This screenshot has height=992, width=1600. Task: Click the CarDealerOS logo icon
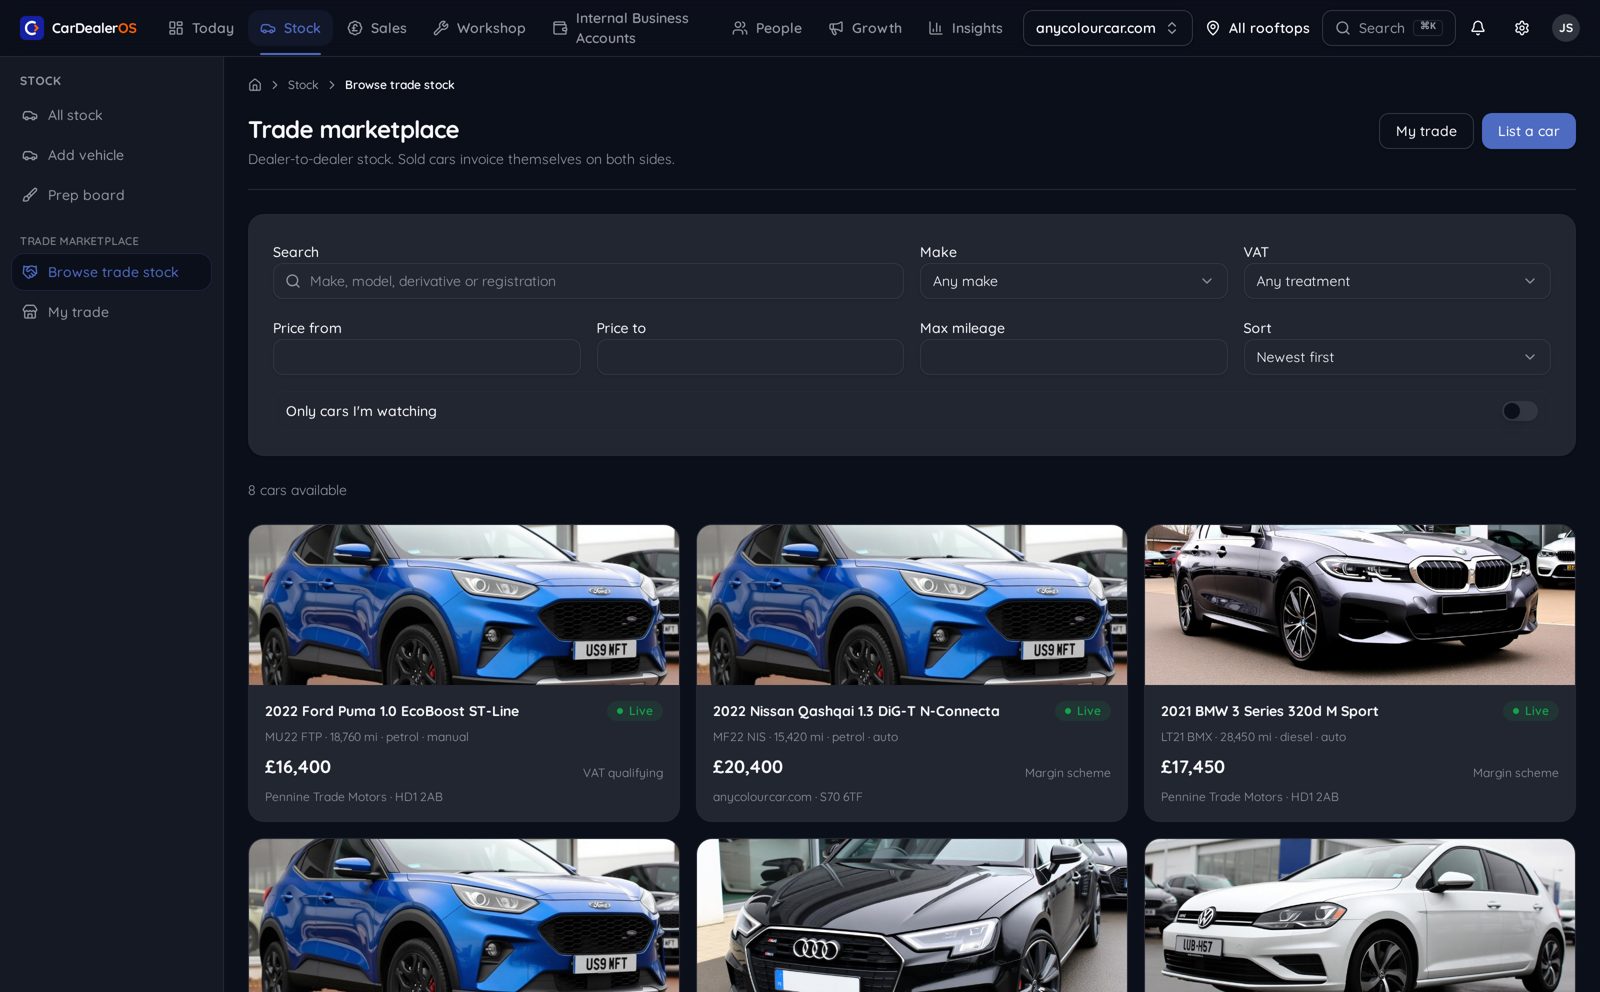coord(32,28)
